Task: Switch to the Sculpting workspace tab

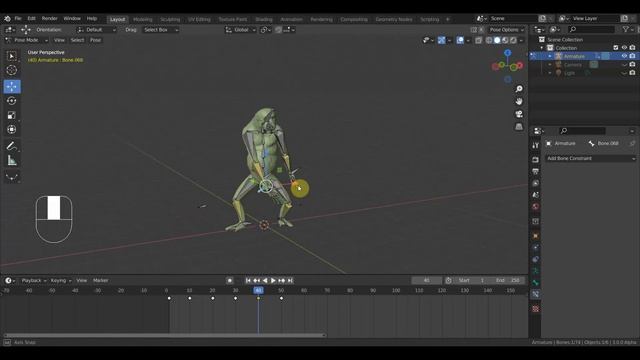Action: [x=170, y=19]
